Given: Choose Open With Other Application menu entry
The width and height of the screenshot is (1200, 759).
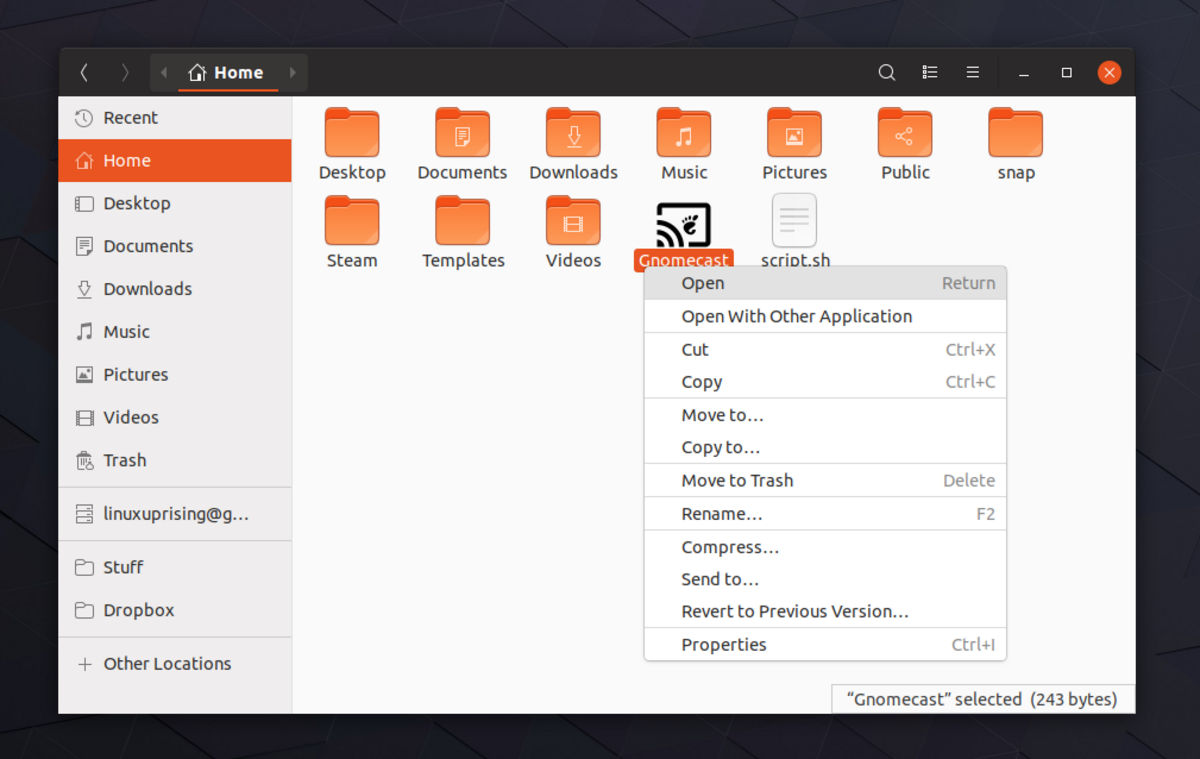Looking at the screenshot, I should 796,316.
